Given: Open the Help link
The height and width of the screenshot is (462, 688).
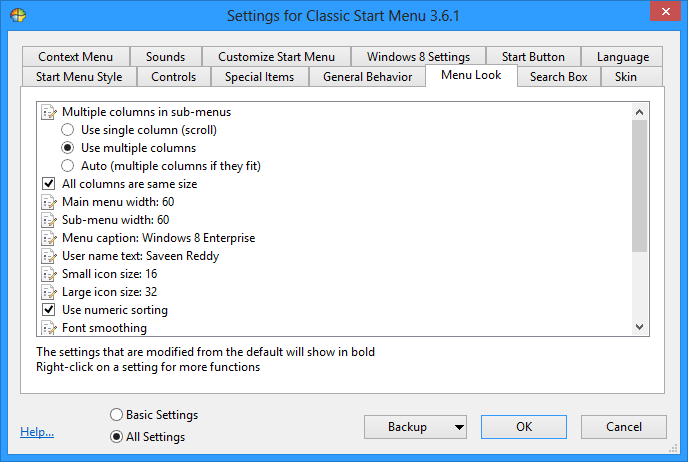Looking at the screenshot, I should (x=37, y=432).
